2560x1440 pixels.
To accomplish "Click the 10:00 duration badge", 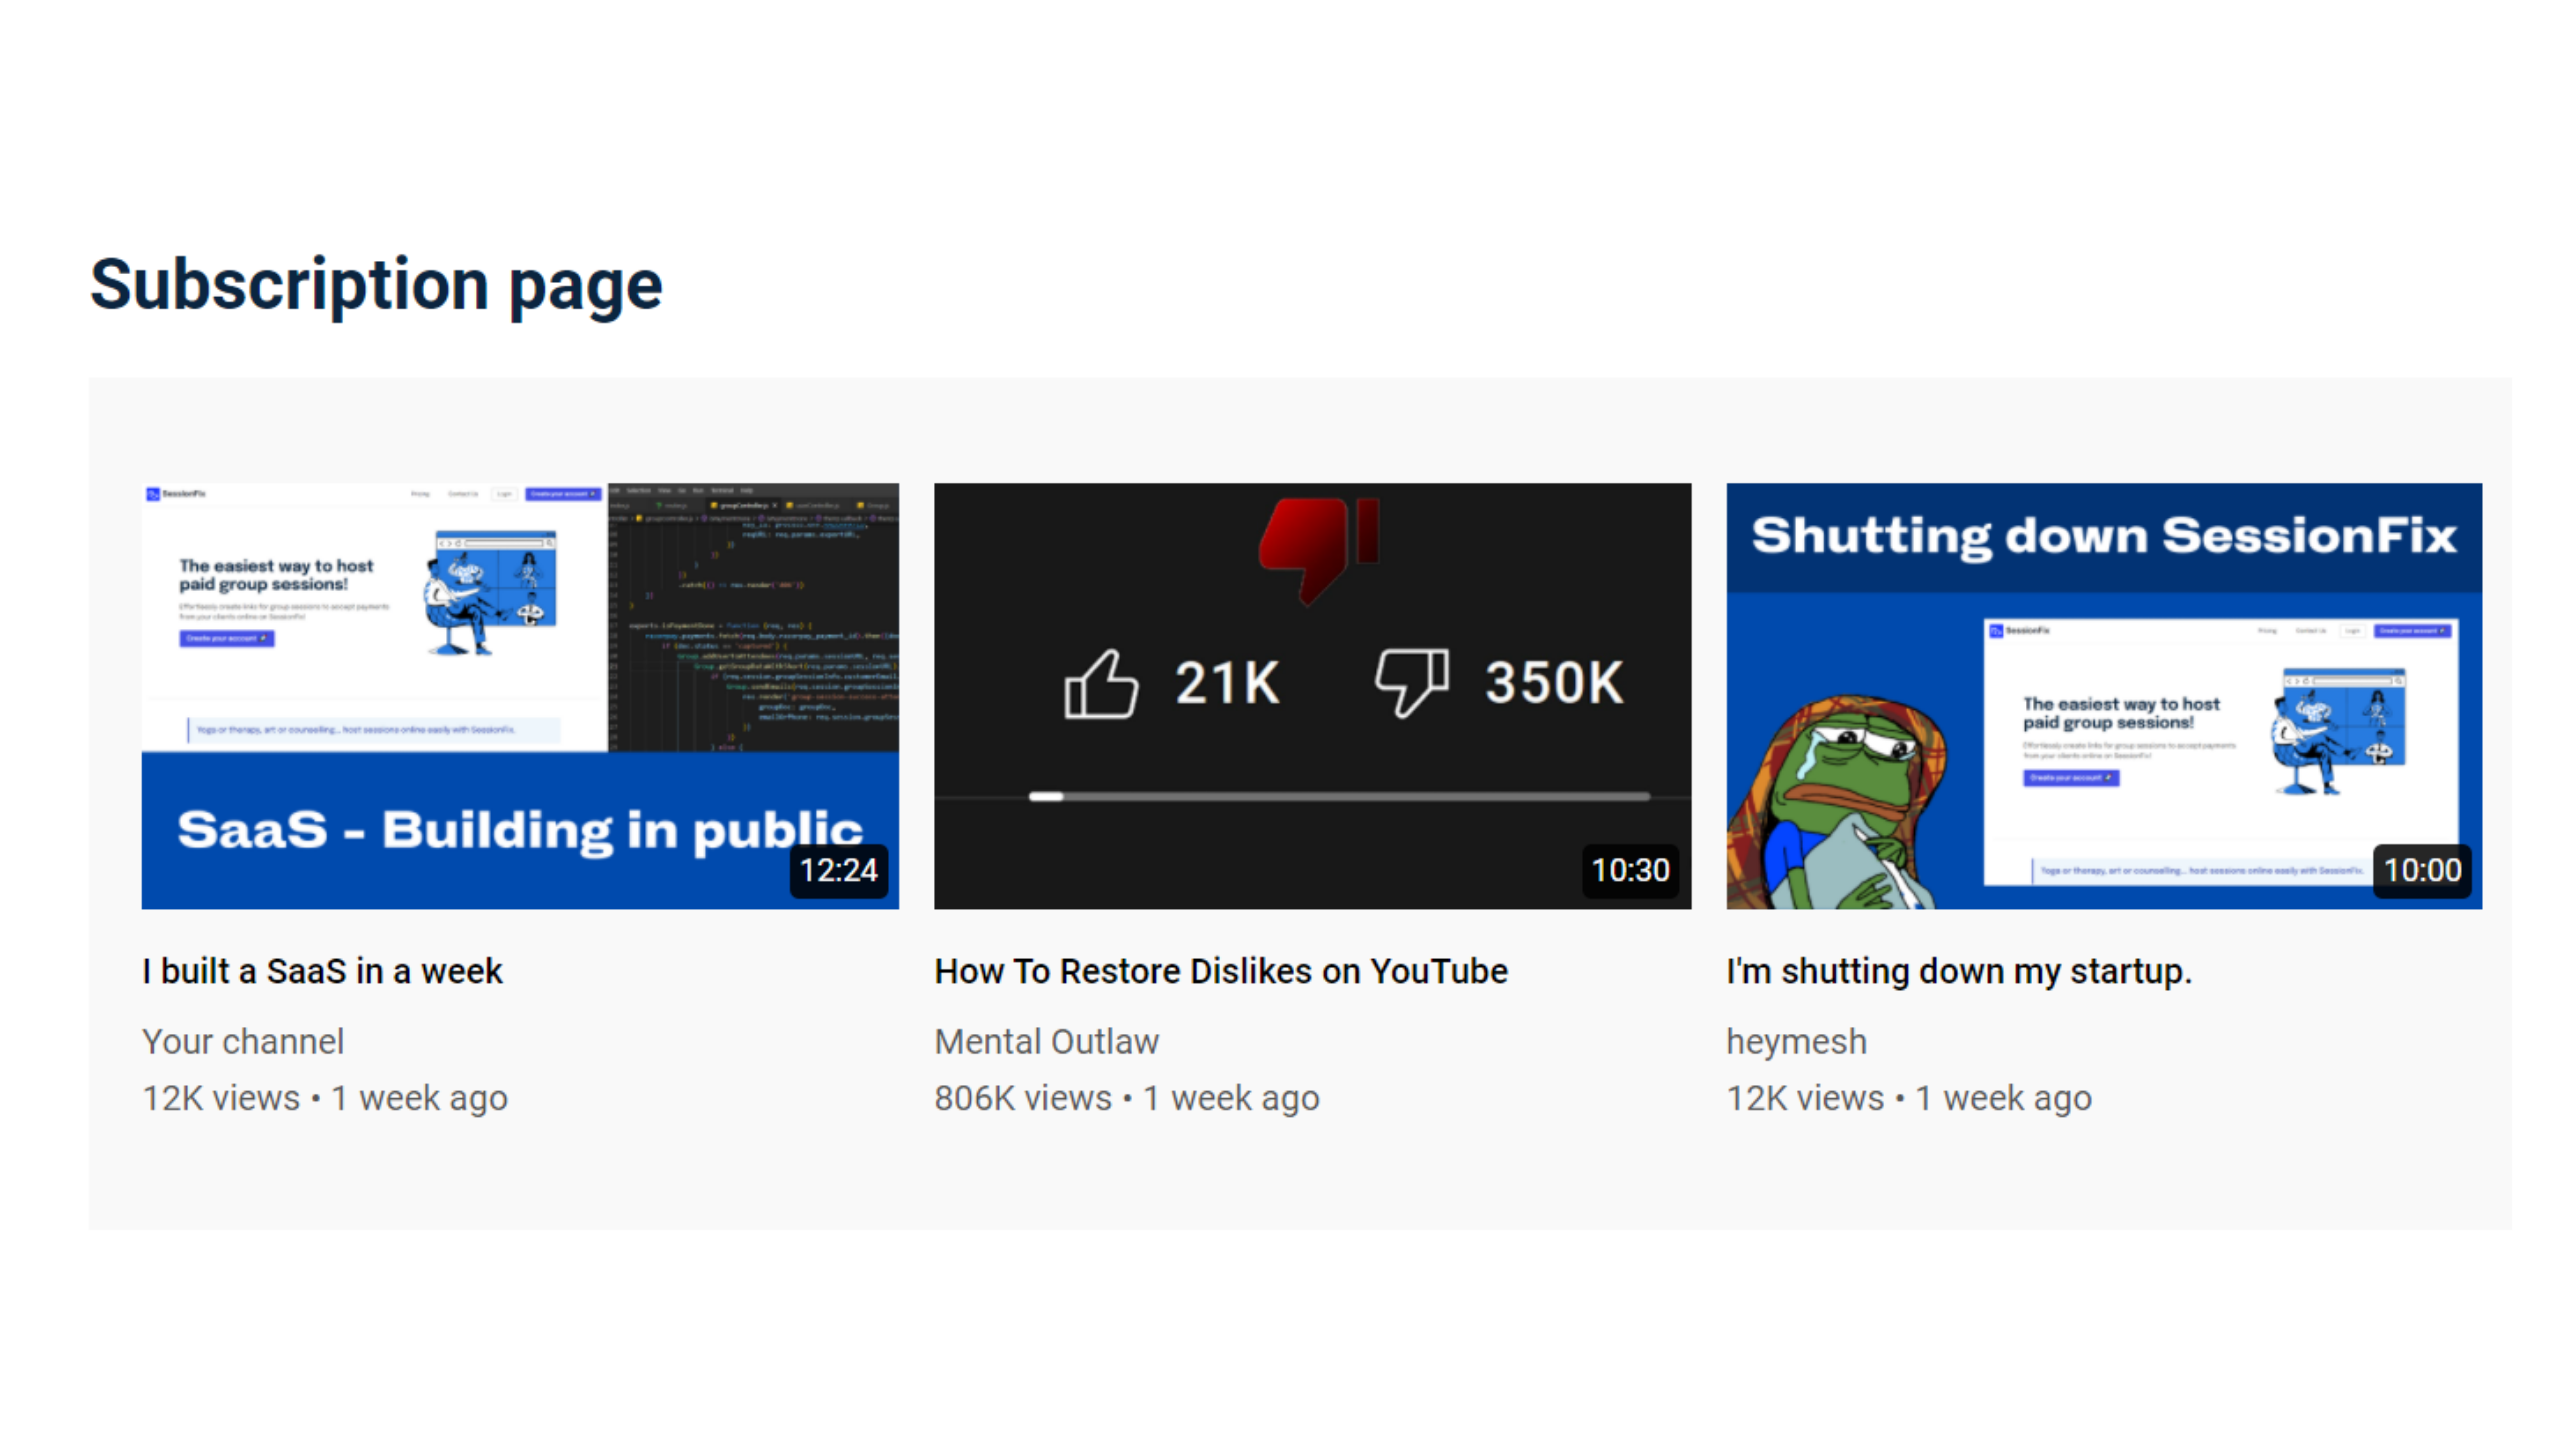I will (x=2421, y=870).
